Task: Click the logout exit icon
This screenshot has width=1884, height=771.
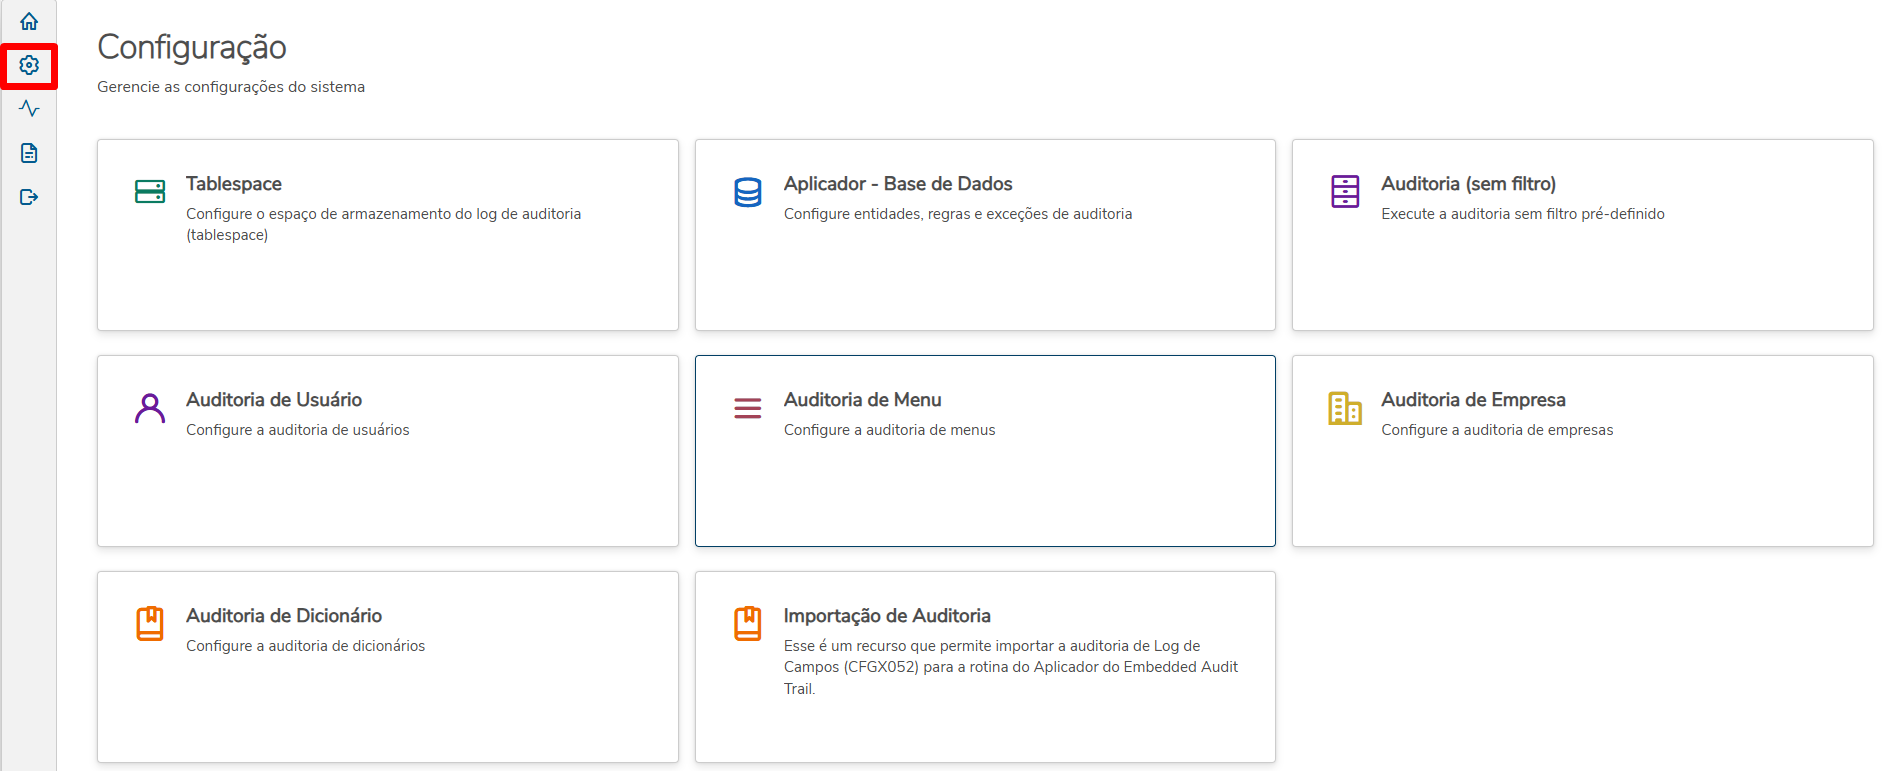Action: pos(29,197)
